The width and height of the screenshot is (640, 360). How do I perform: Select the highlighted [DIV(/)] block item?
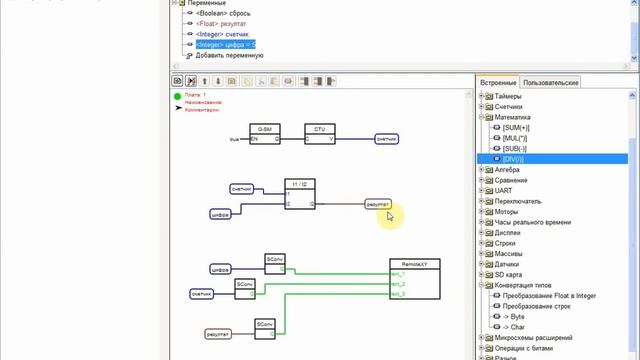coord(553,159)
